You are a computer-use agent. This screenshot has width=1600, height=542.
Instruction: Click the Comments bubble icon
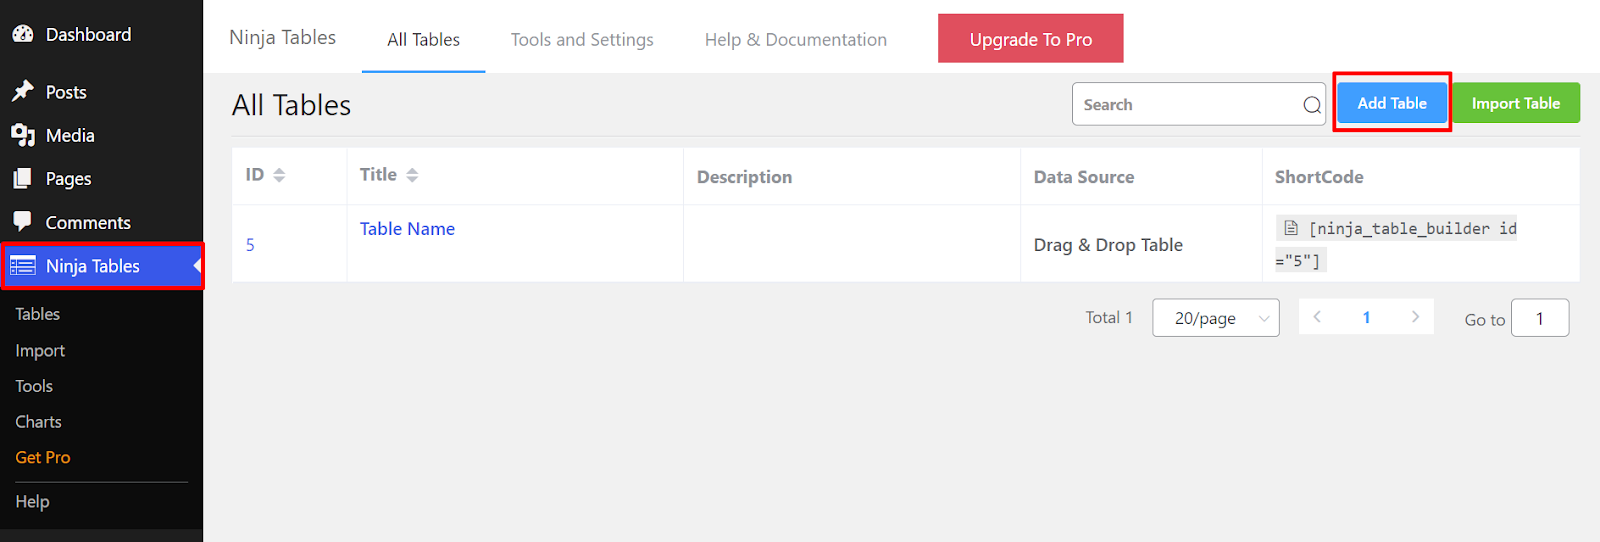(23, 221)
